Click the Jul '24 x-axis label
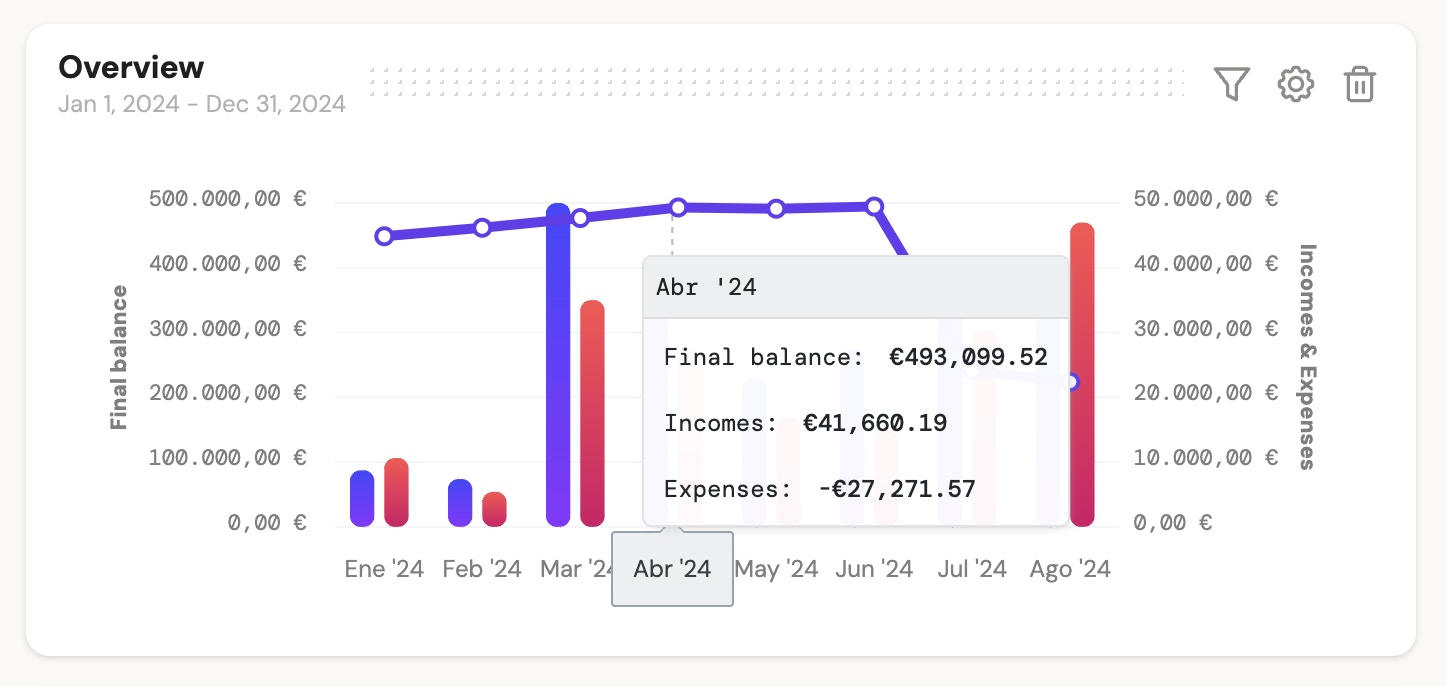1446x686 pixels. (972, 569)
